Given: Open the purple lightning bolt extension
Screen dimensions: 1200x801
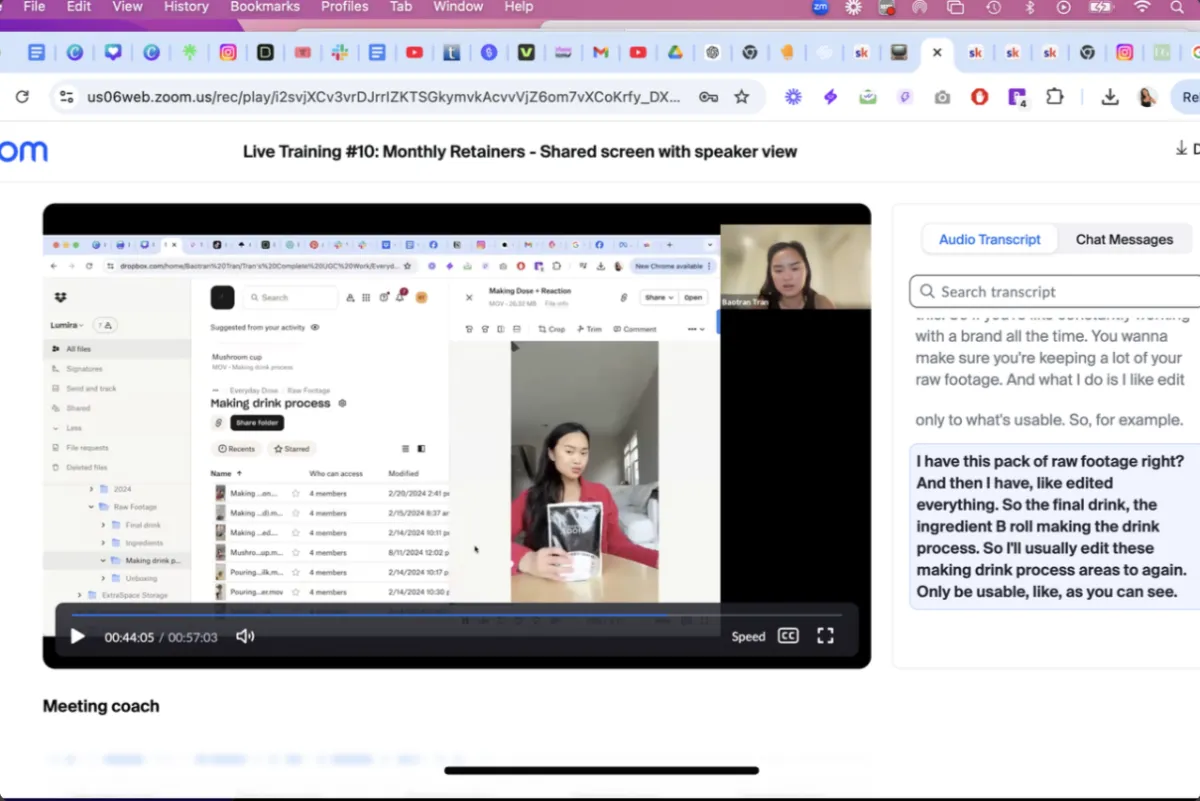Looking at the screenshot, I should point(830,97).
